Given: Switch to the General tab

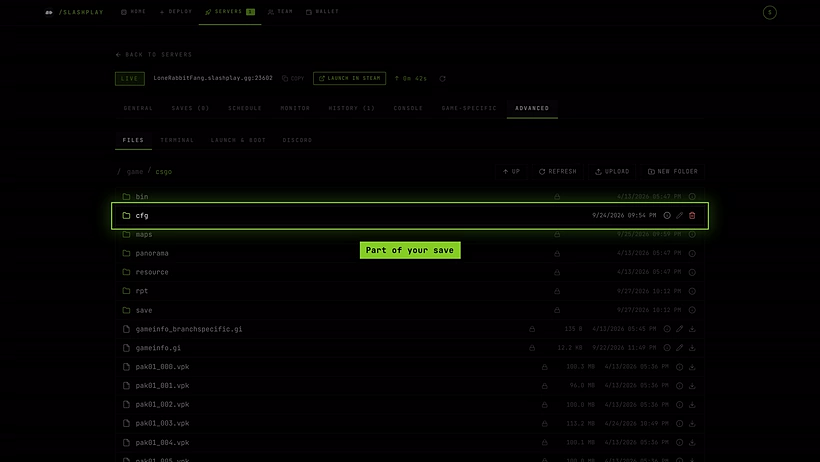Looking at the screenshot, I should click(x=138, y=108).
